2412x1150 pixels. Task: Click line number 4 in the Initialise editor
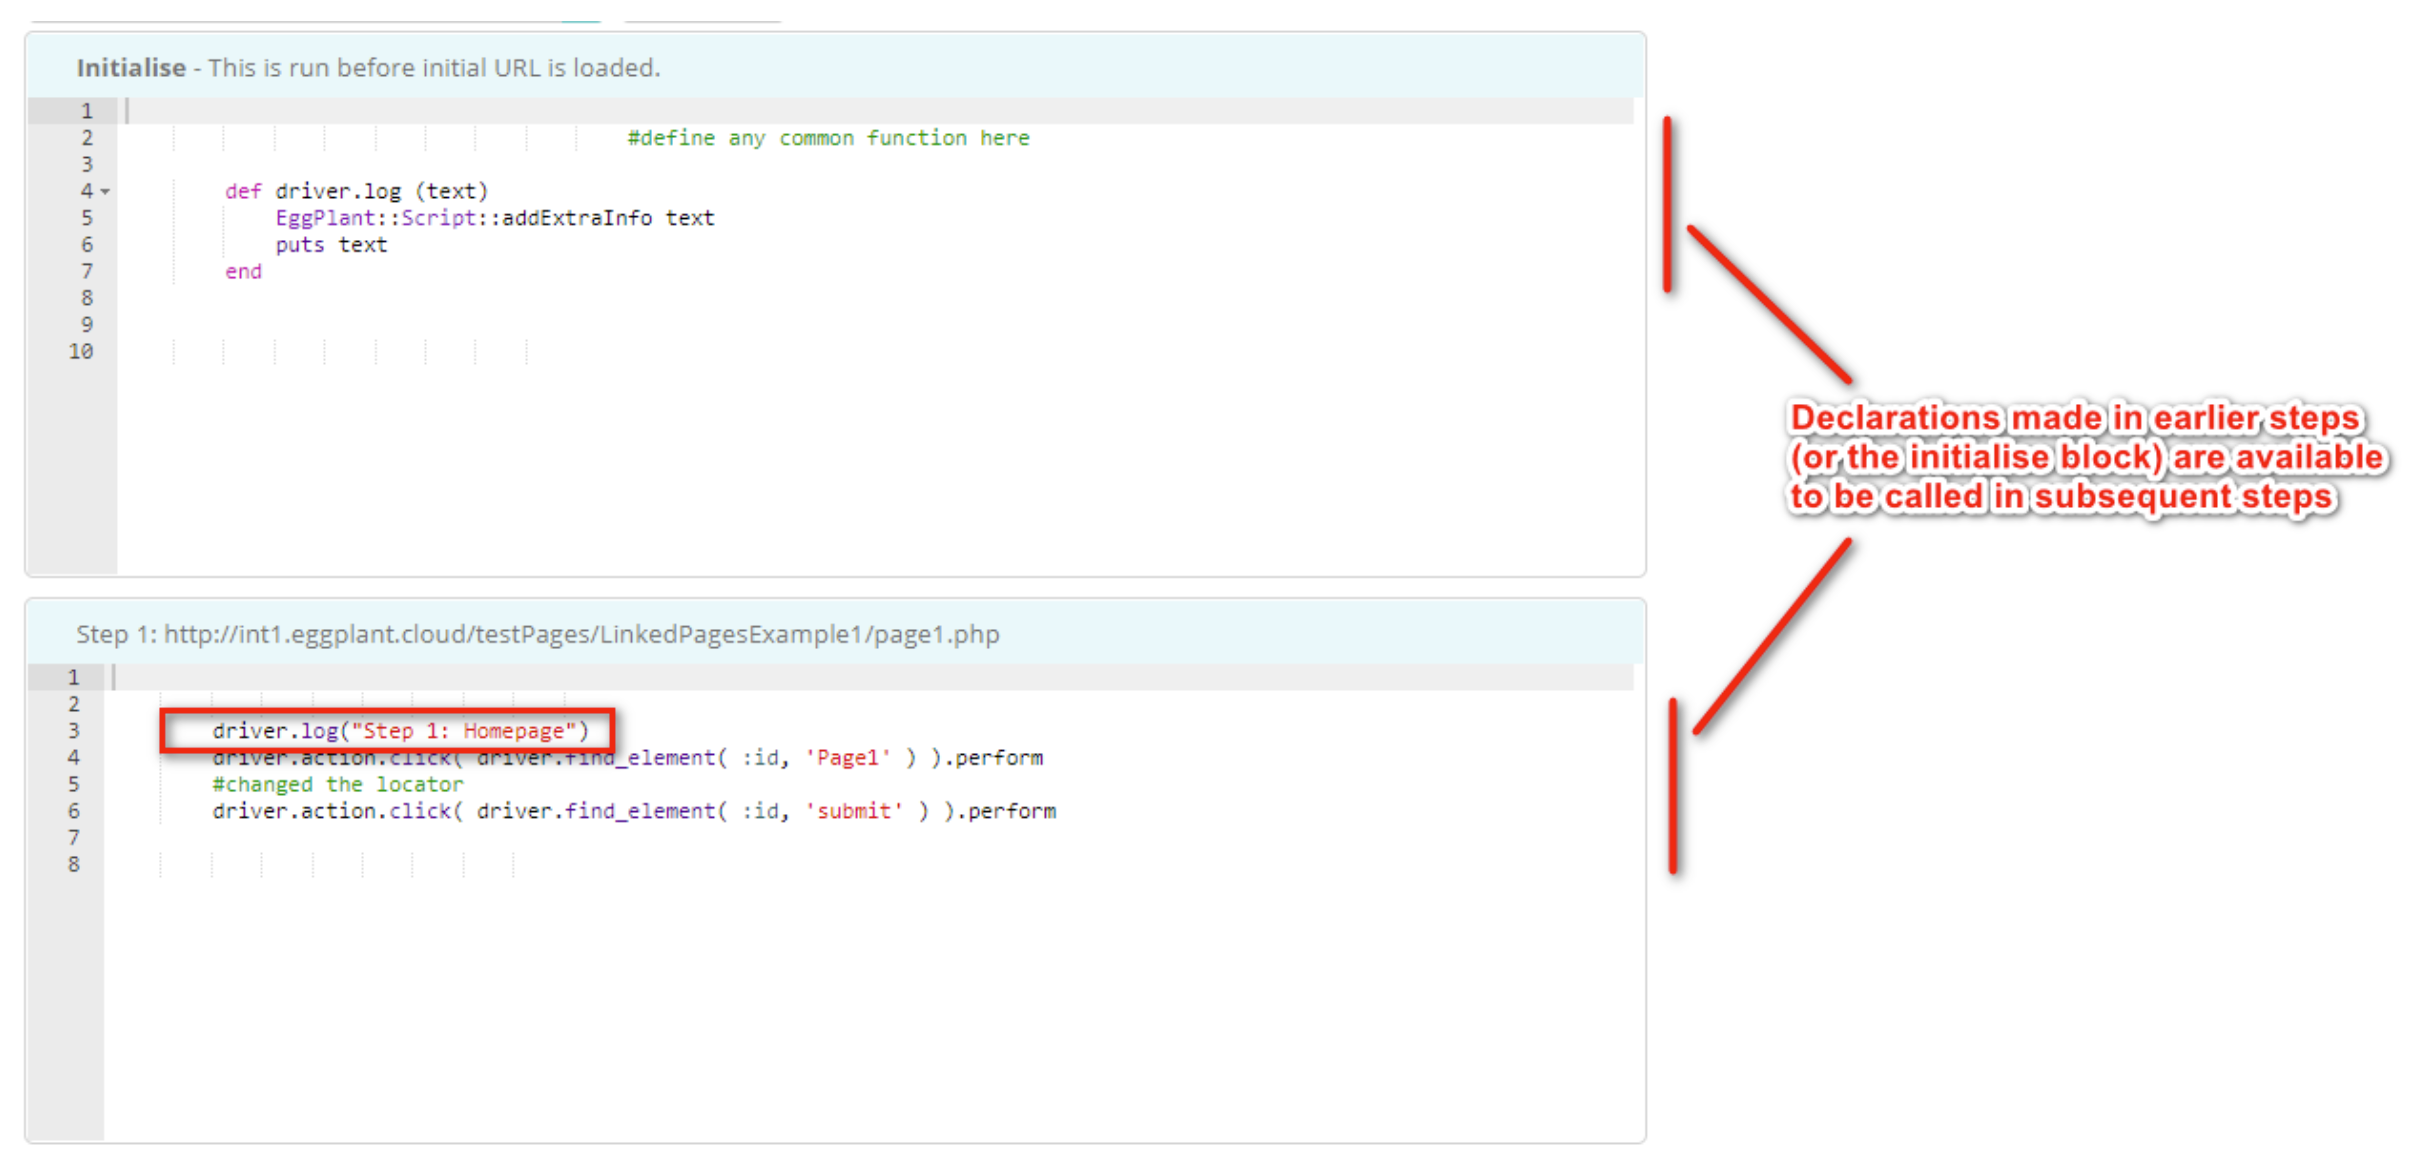point(88,190)
